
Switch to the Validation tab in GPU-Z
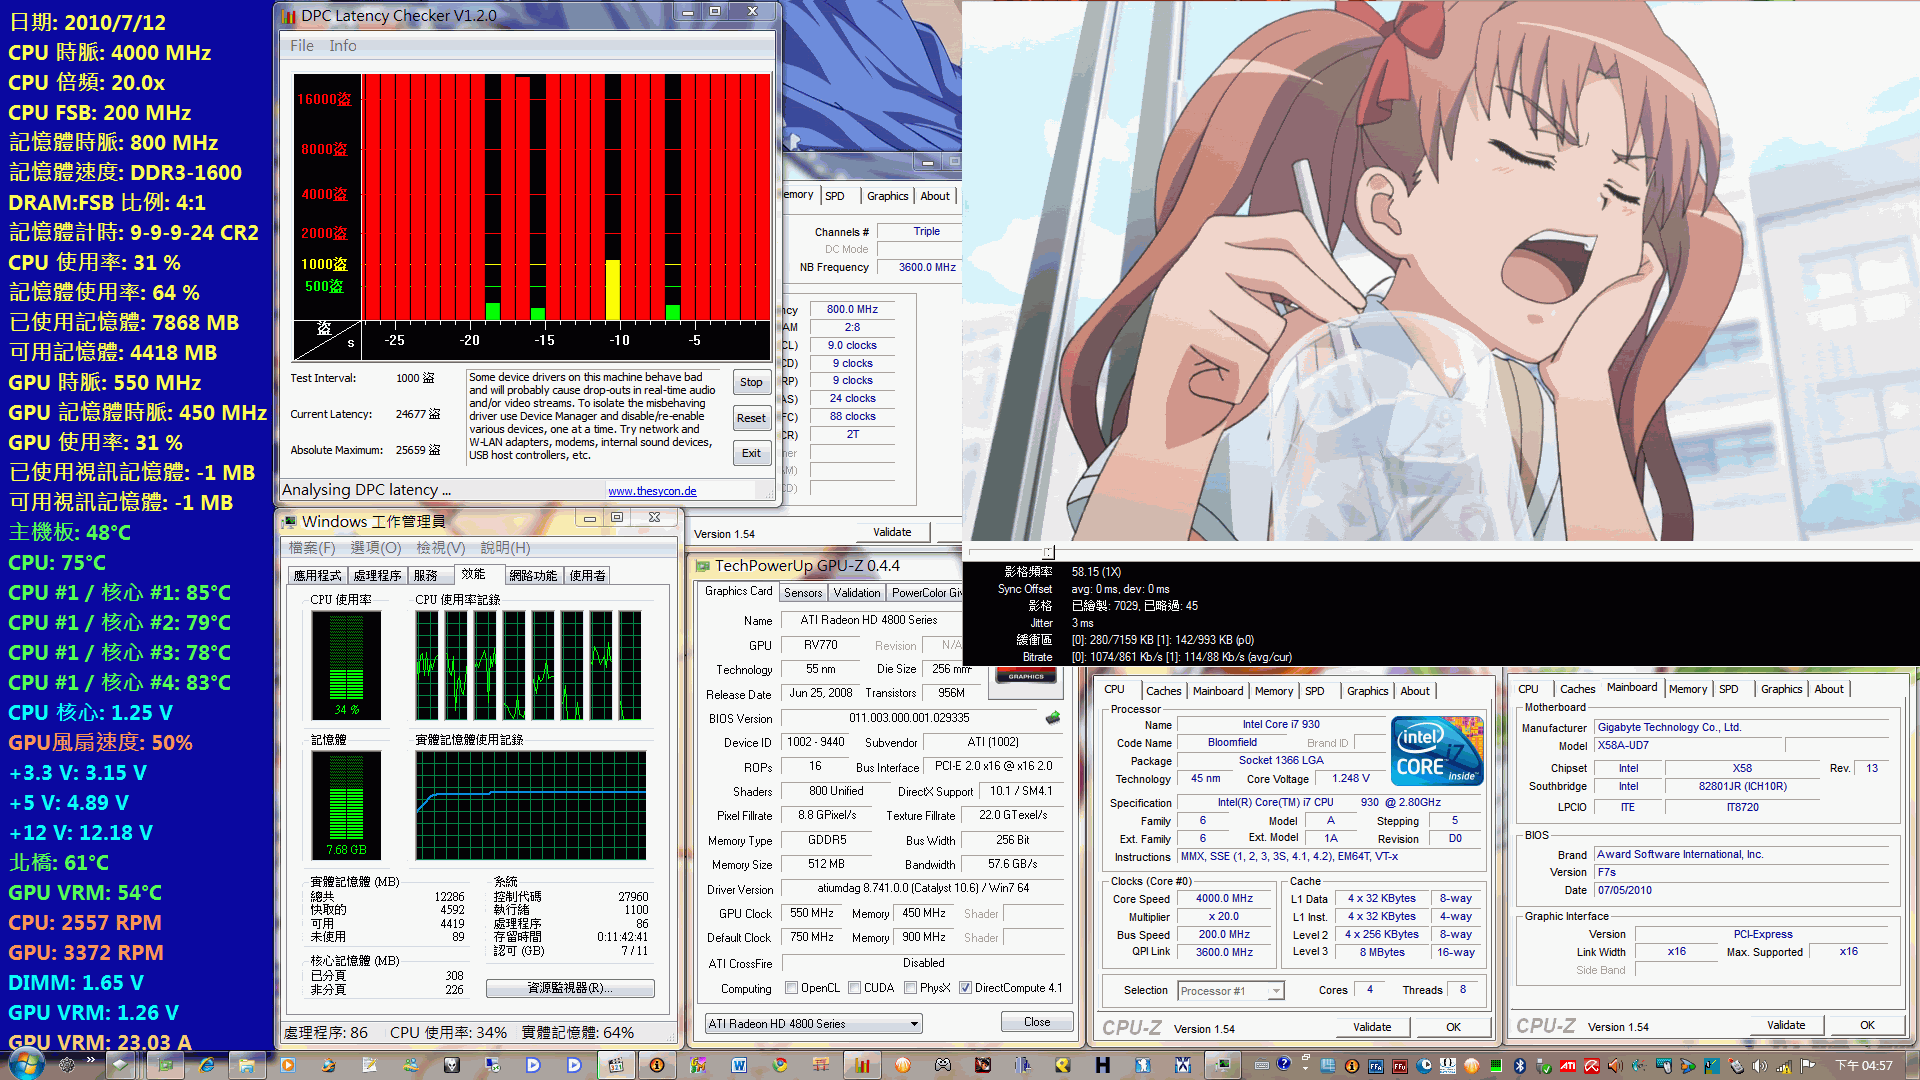(857, 593)
